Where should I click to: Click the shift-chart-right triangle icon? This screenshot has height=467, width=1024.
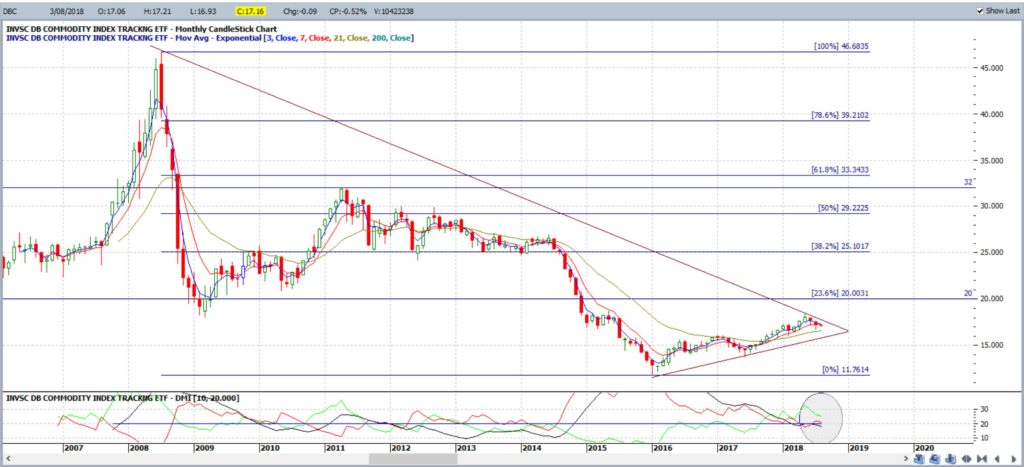(x=1014, y=459)
